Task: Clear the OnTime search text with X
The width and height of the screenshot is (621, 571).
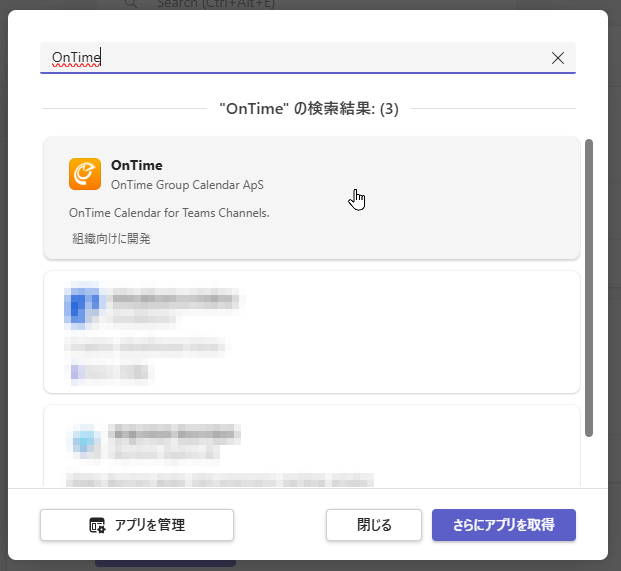Action: point(558,58)
